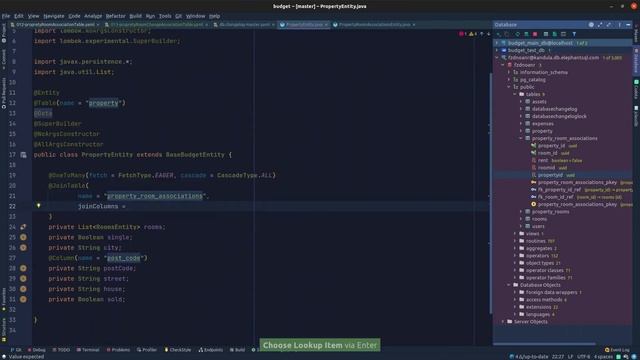This screenshot has height=360, width=640.
Task: Switch to PropertyRoomAssociationEntity.java tab
Action: (x=374, y=24)
